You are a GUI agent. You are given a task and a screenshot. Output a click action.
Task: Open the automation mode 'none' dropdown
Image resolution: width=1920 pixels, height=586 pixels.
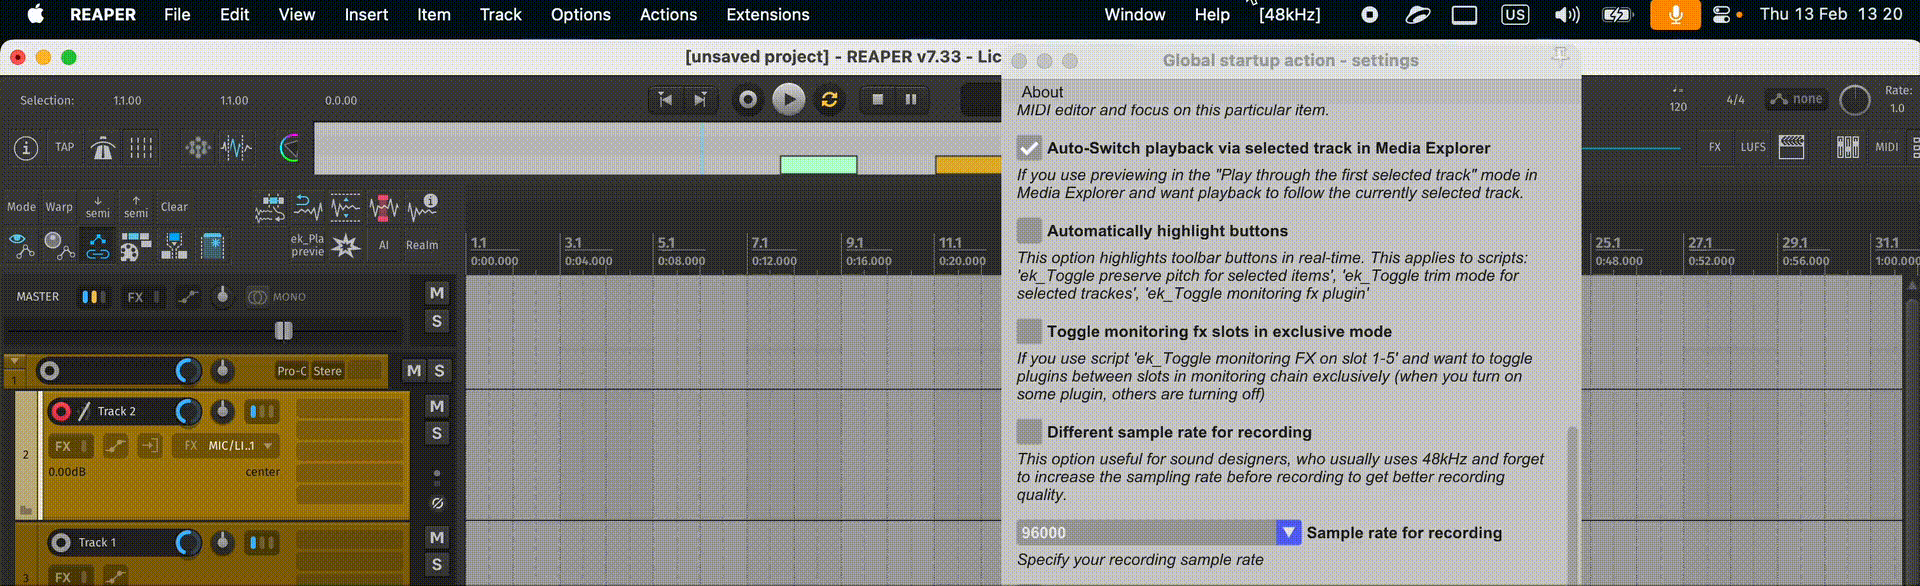click(1796, 99)
